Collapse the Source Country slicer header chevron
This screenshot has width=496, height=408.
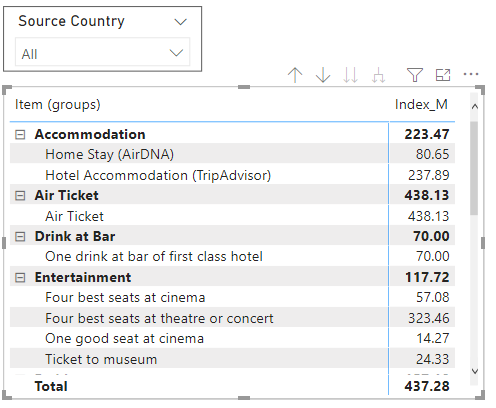181,22
